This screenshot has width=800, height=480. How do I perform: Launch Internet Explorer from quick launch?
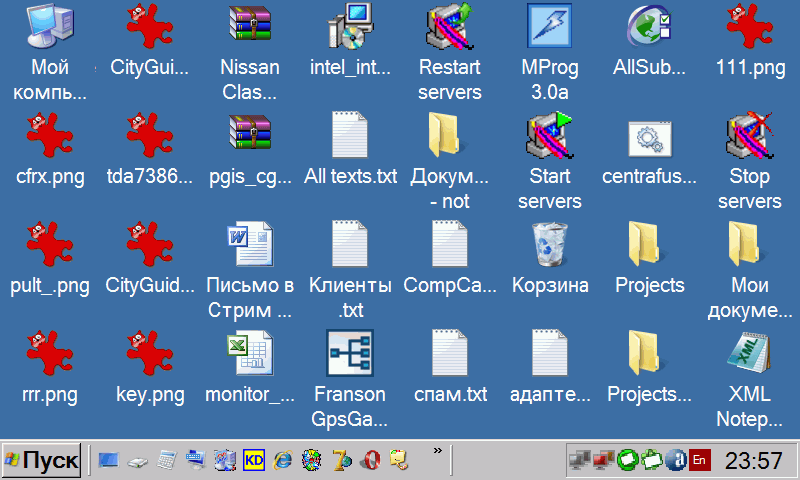[284, 461]
